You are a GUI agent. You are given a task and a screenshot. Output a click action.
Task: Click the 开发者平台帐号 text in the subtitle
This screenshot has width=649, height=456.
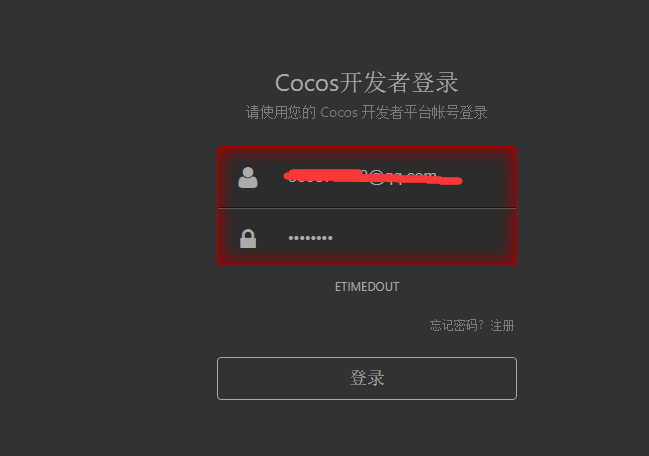(x=411, y=112)
